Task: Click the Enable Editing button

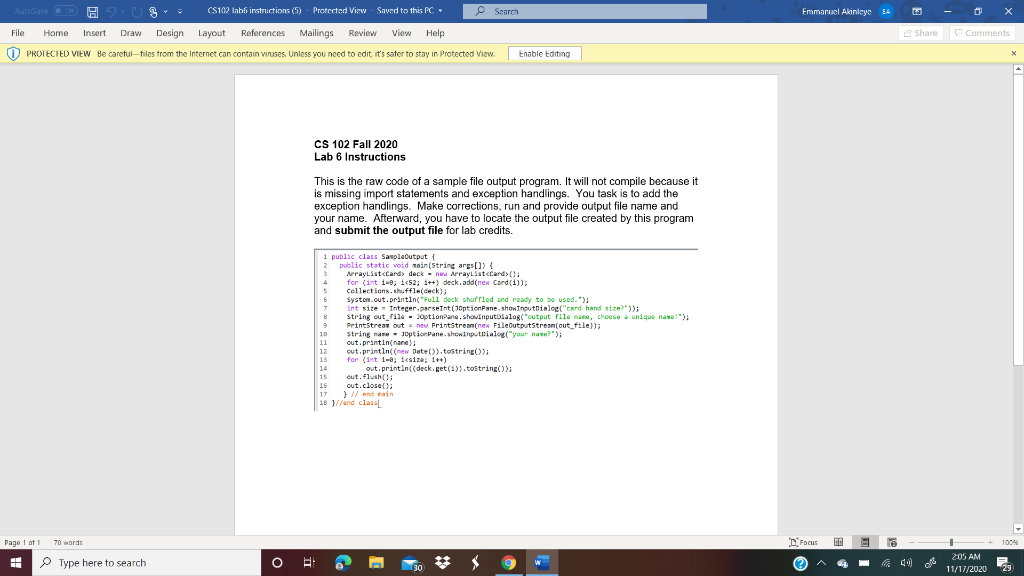Action: (544, 53)
